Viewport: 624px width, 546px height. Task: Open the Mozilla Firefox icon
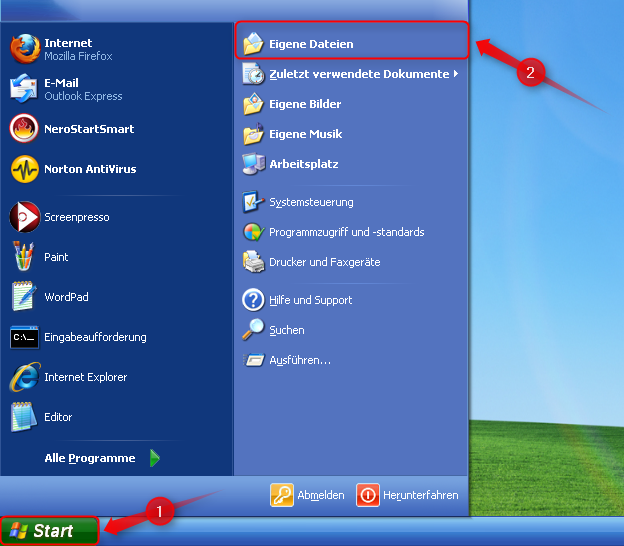tap(25, 49)
